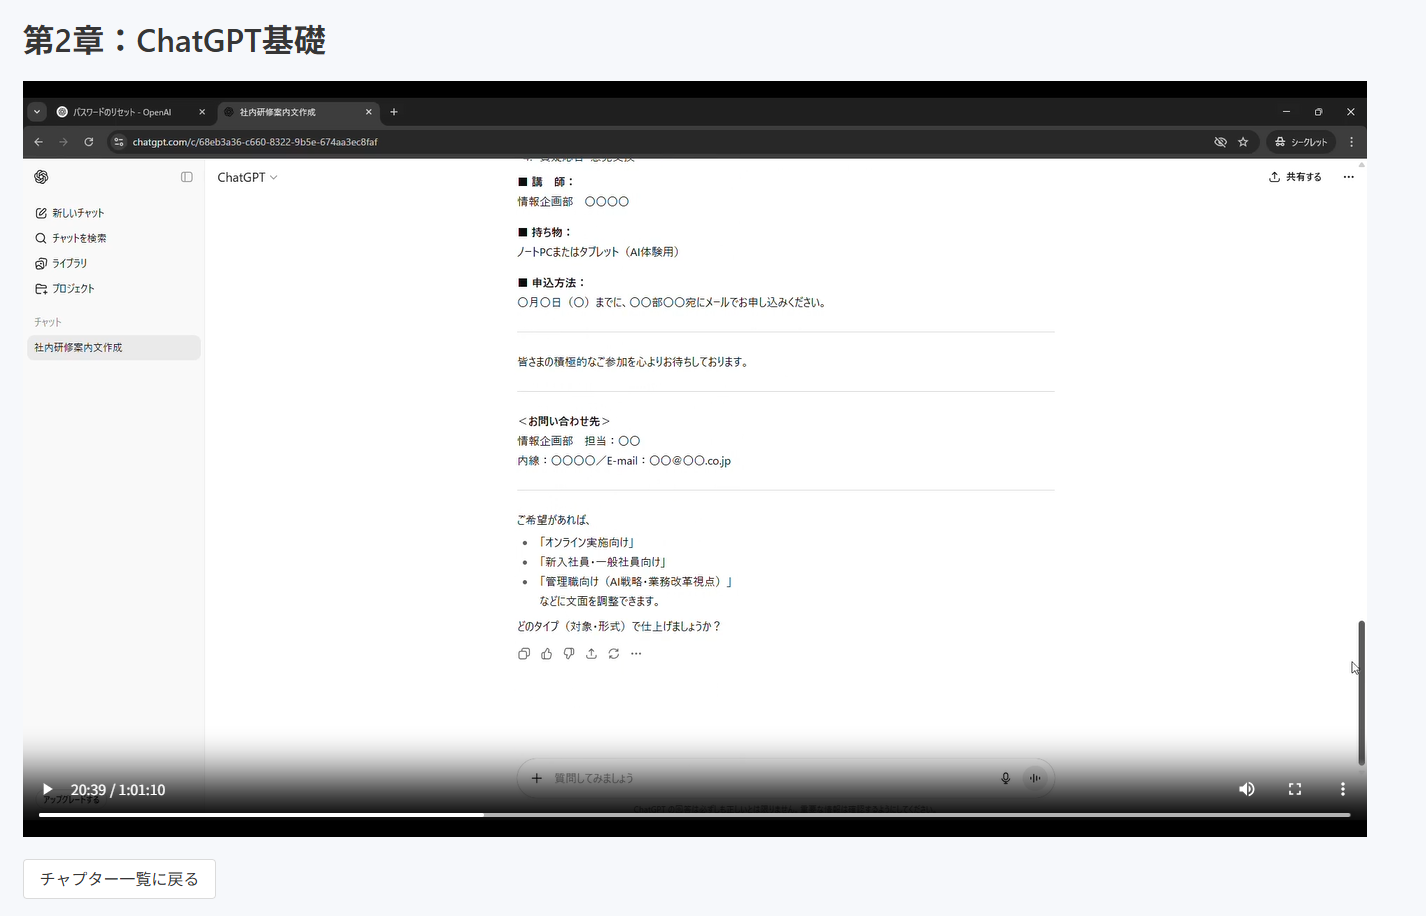Open the ChatGPT model dropdown

pyautogui.click(x=247, y=177)
